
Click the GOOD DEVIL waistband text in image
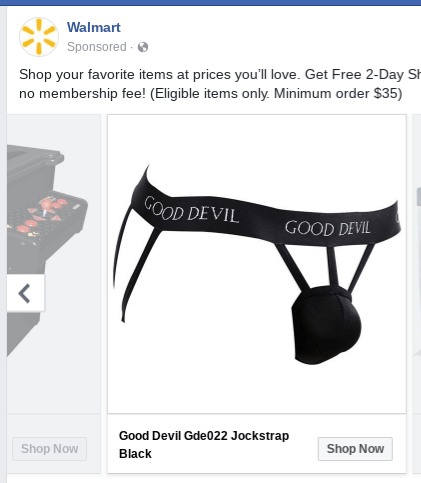point(192,211)
